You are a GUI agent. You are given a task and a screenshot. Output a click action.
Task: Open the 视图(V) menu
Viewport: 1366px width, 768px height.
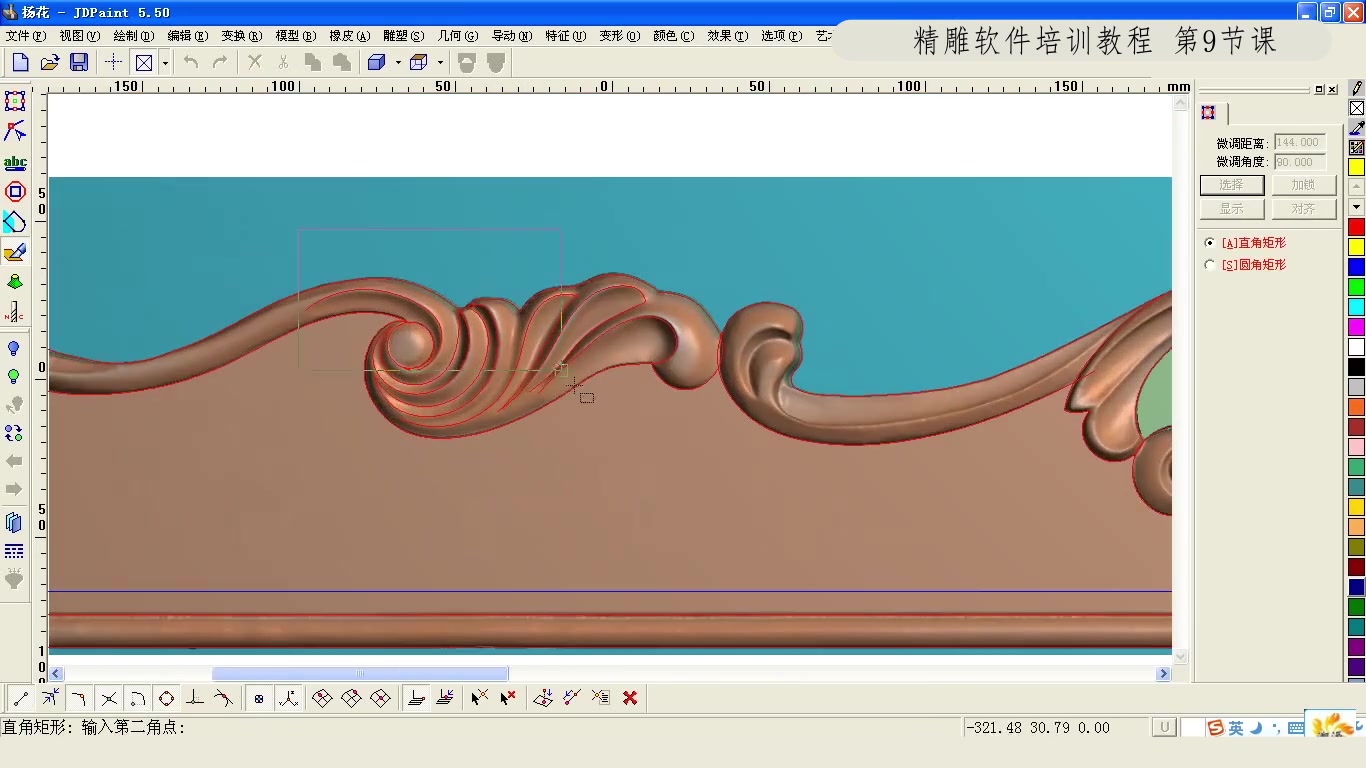[80, 36]
